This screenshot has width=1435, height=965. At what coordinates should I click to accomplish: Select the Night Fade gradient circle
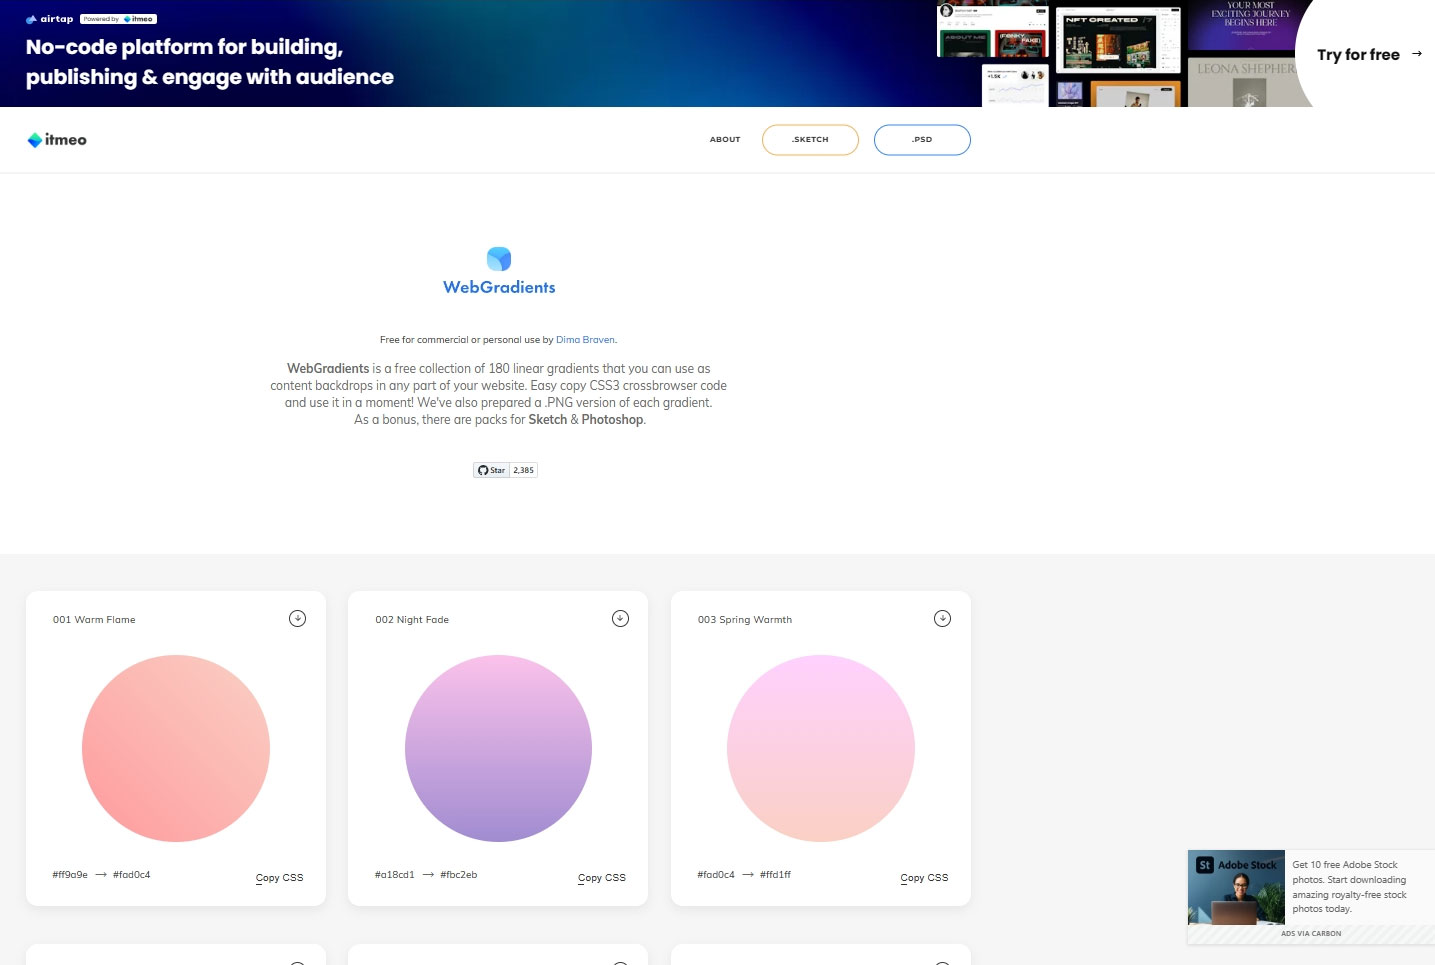click(498, 748)
